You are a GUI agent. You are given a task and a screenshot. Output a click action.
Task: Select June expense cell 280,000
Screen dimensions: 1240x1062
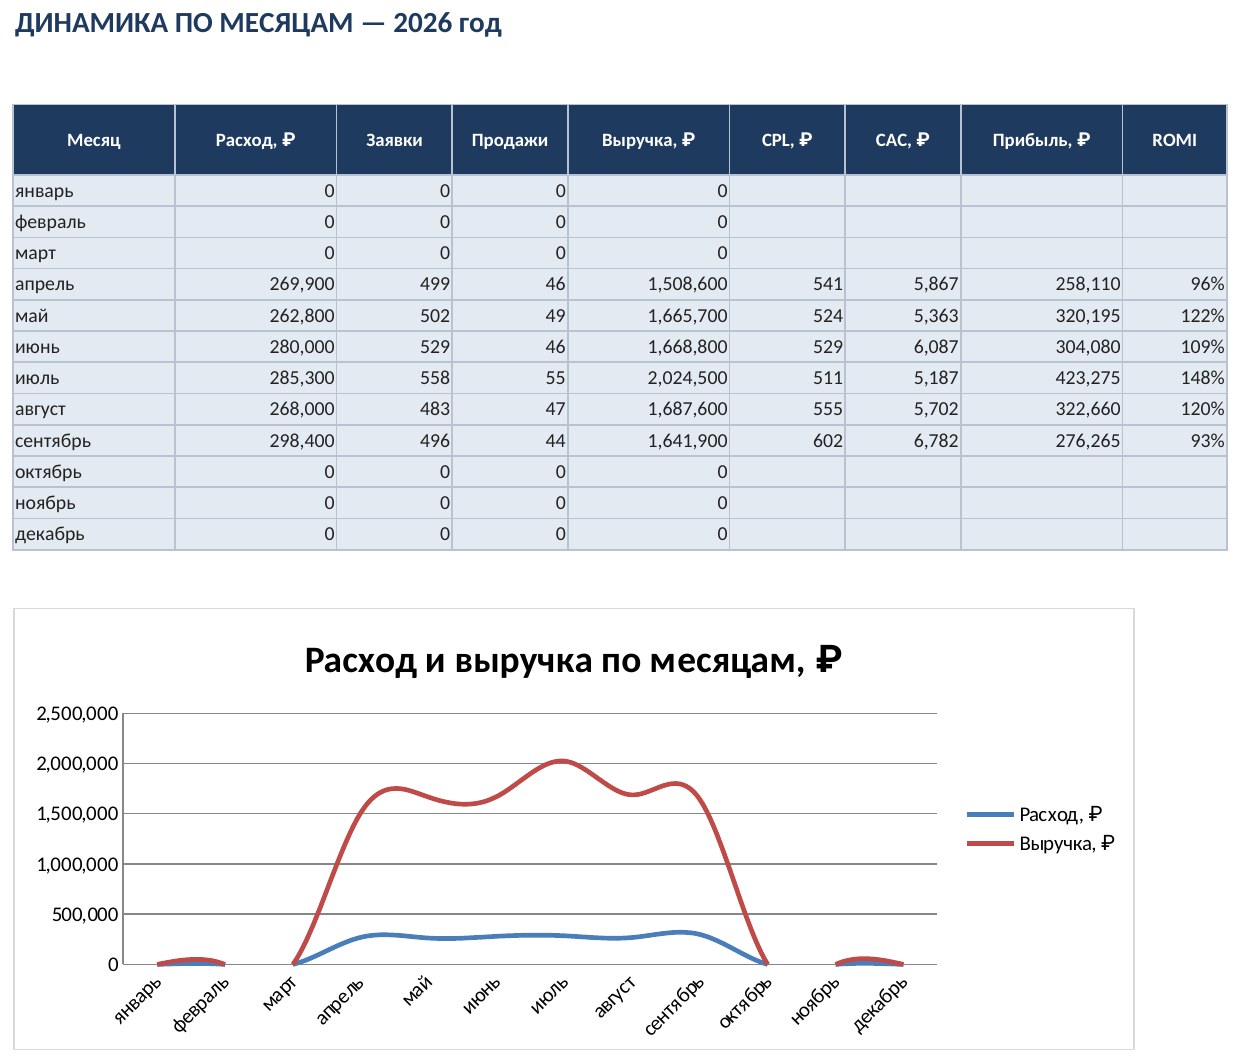(x=256, y=347)
